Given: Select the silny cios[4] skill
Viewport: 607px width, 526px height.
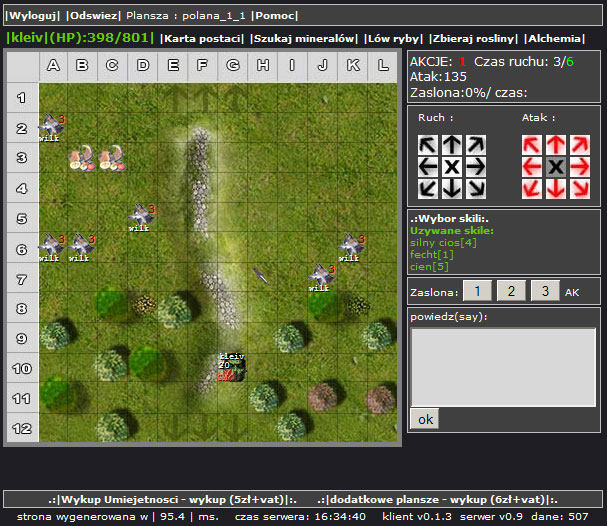Looking at the screenshot, I should (x=443, y=242).
